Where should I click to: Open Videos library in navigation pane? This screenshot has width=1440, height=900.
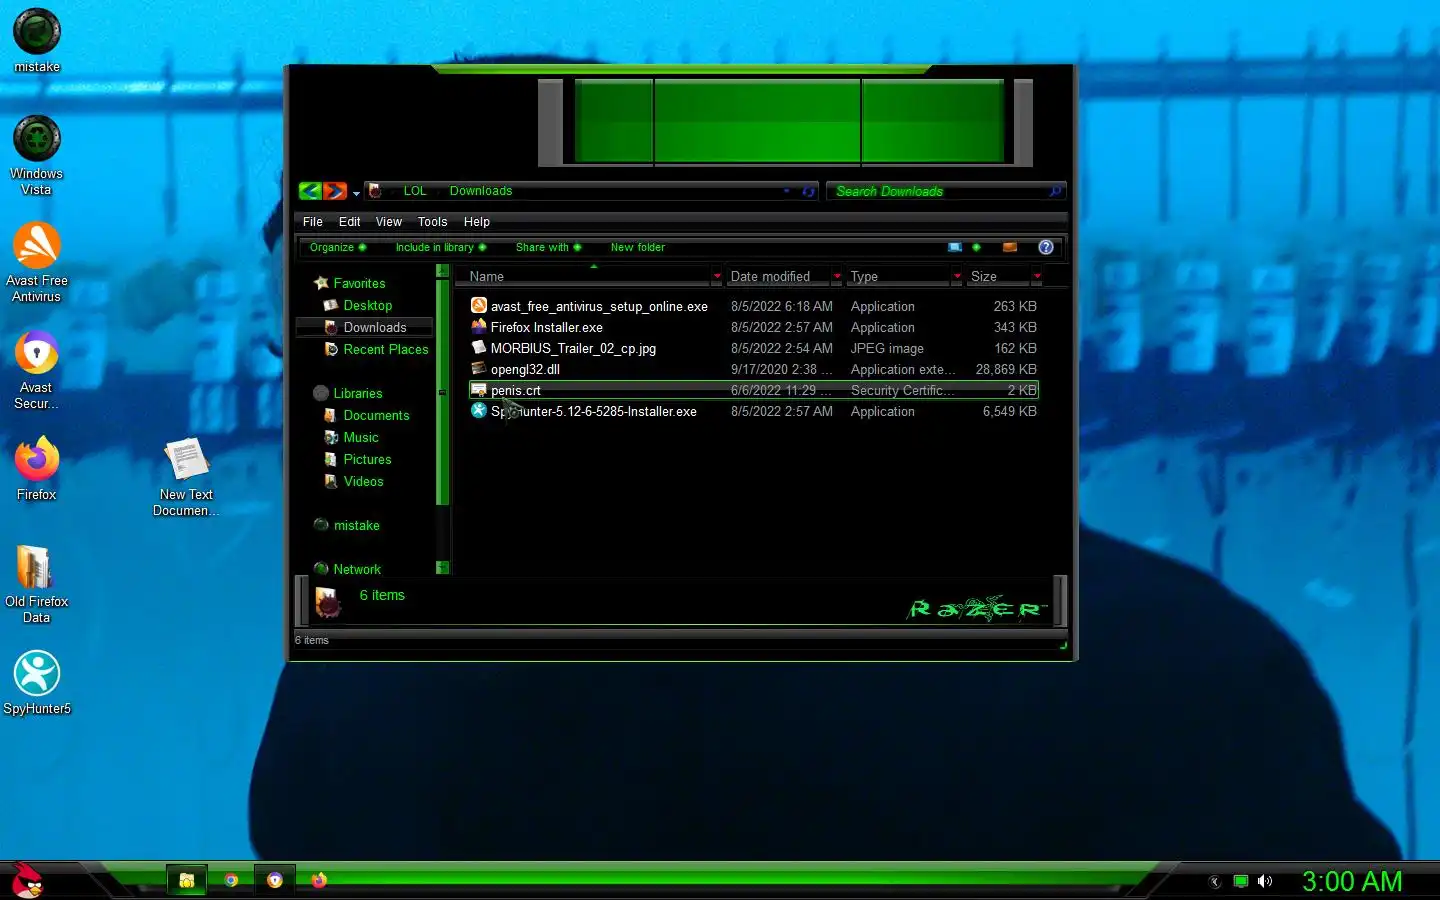point(363,481)
